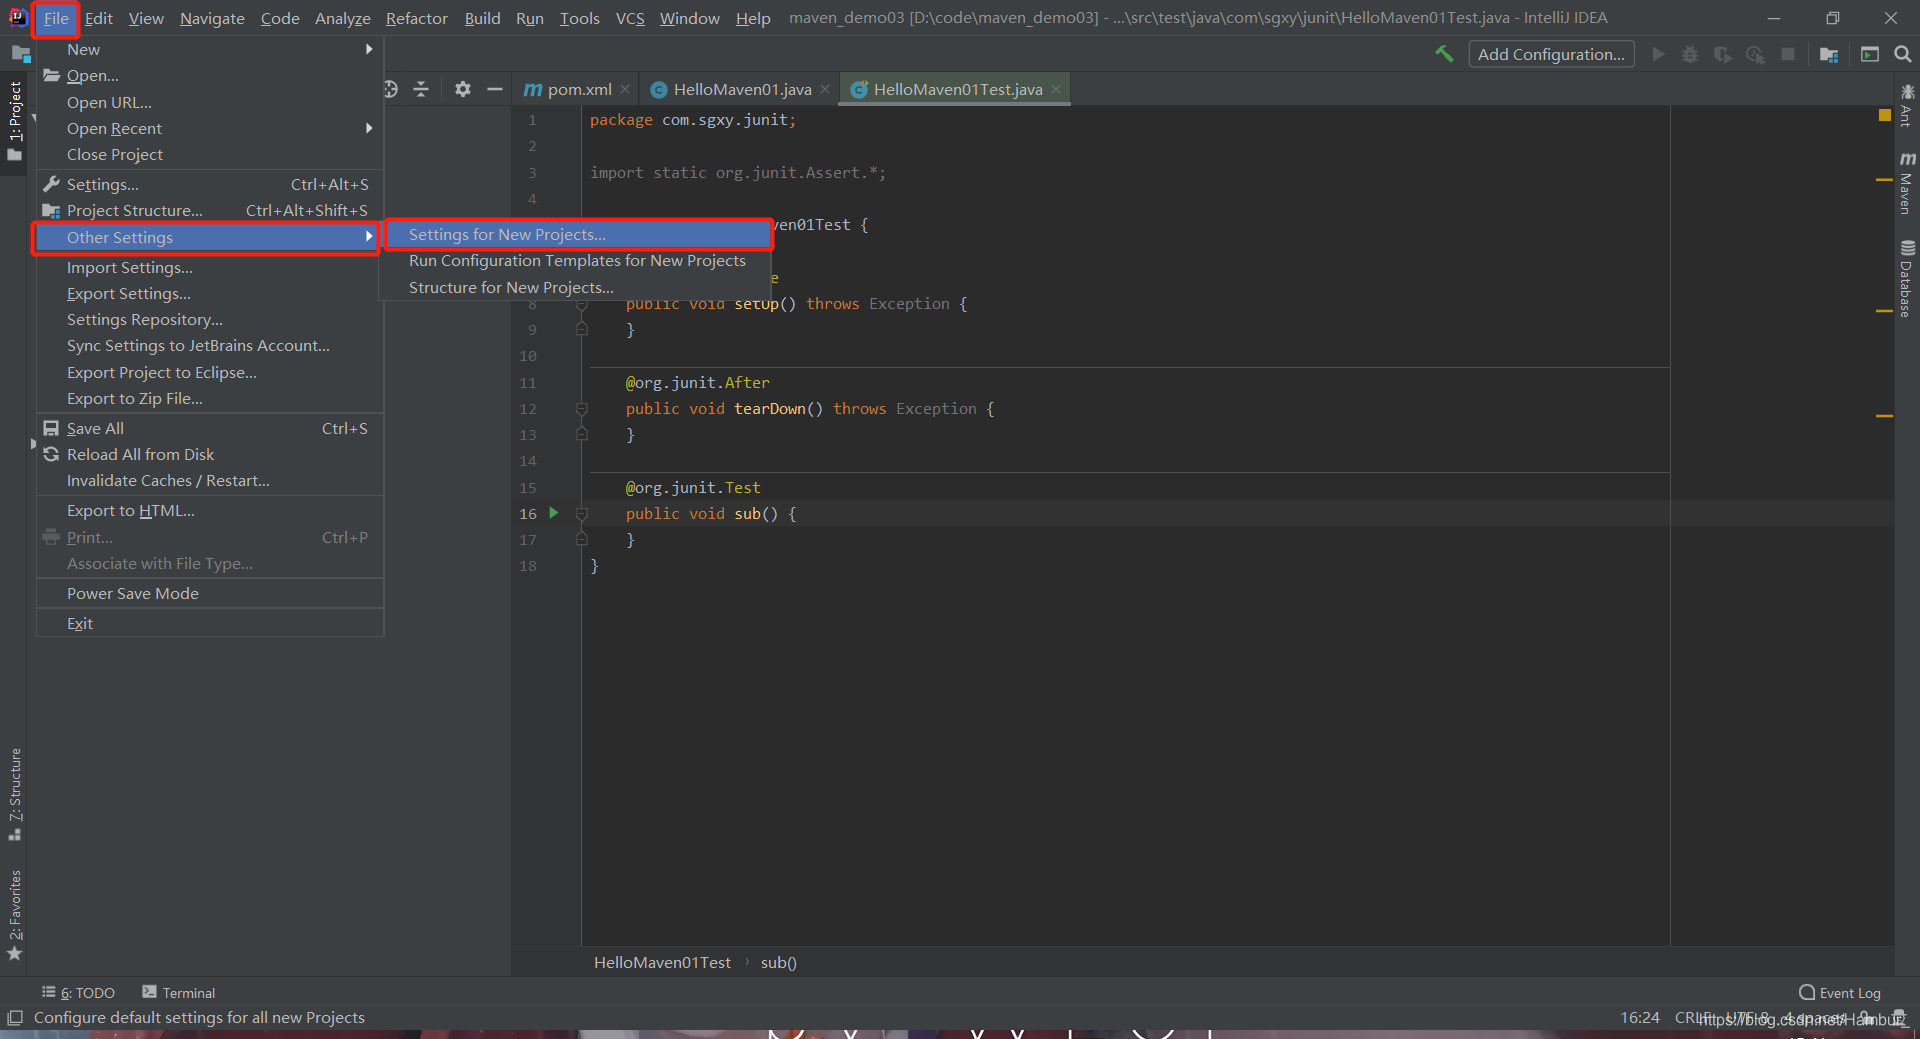The height and width of the screenshot is (1039, 1920).
Task: Open Search Everywhere magnifier icon
Action: [x=1903, y=54]
